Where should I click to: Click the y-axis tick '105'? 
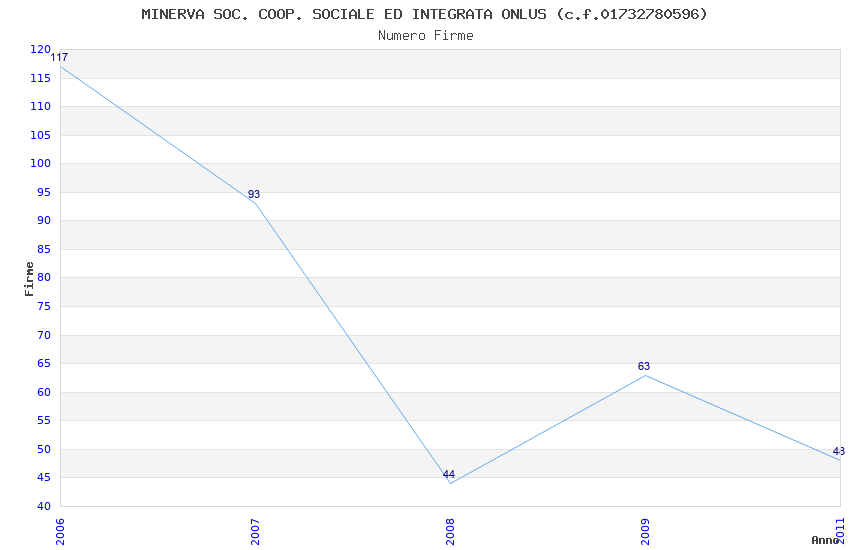click(41, 135)
